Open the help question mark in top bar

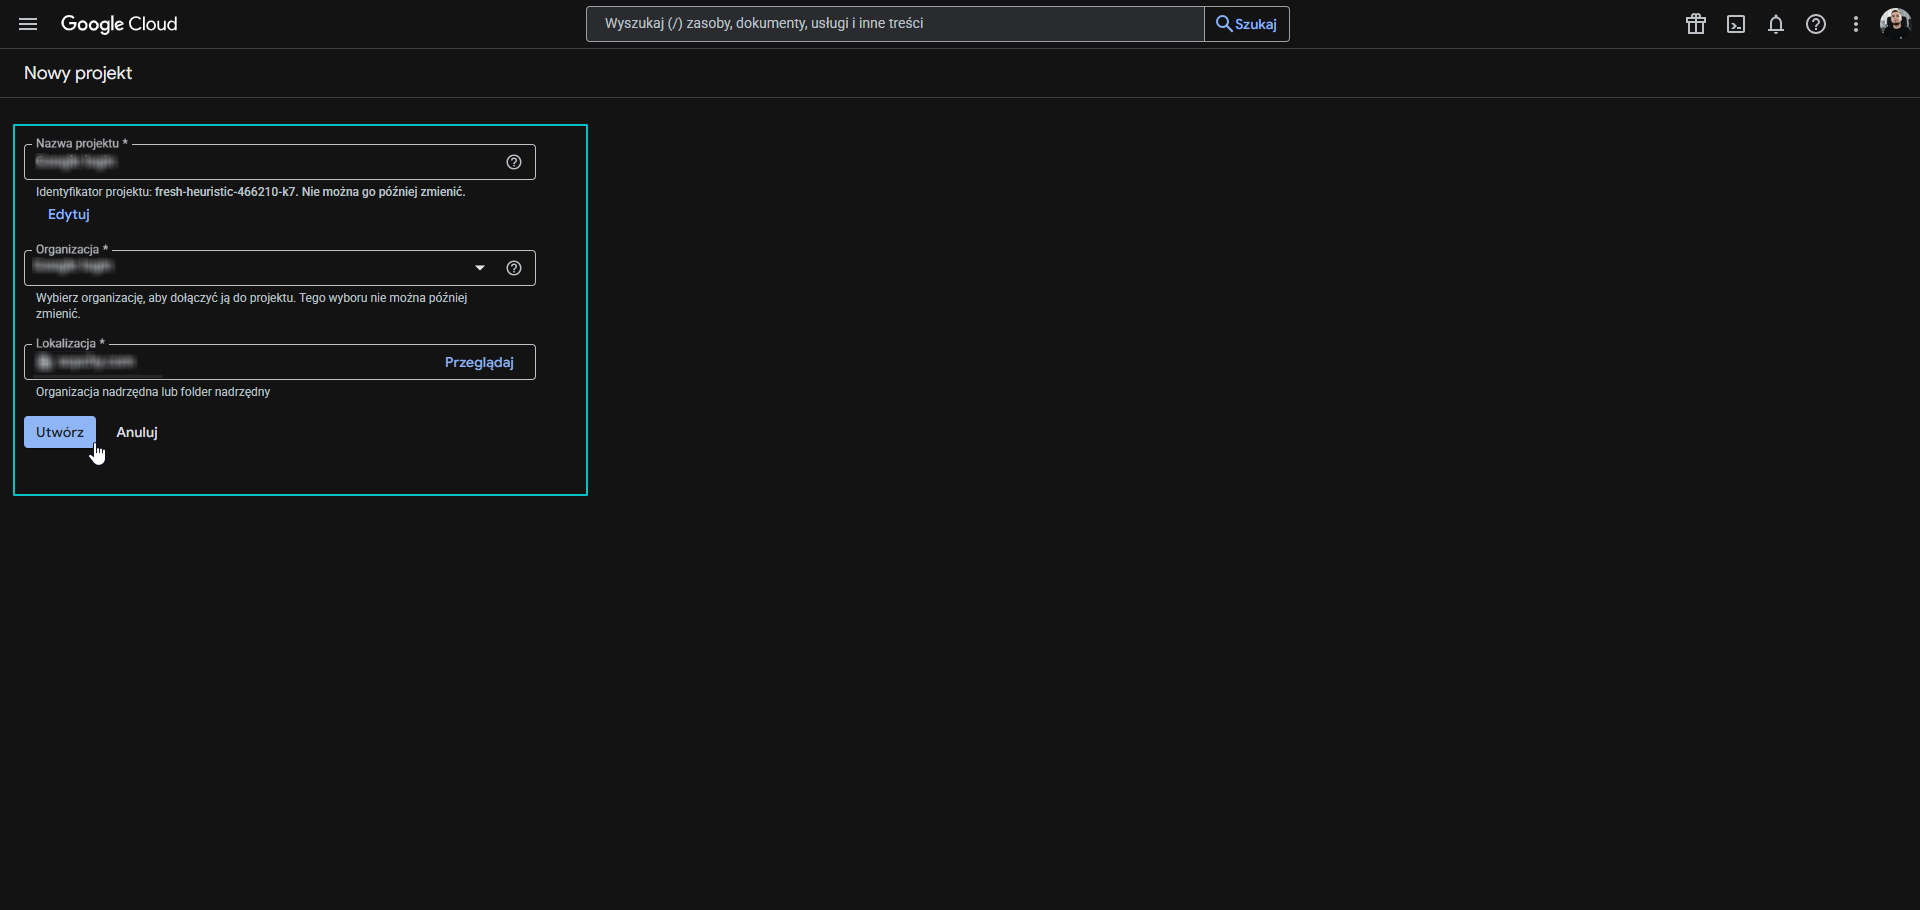pos(1816,23)
